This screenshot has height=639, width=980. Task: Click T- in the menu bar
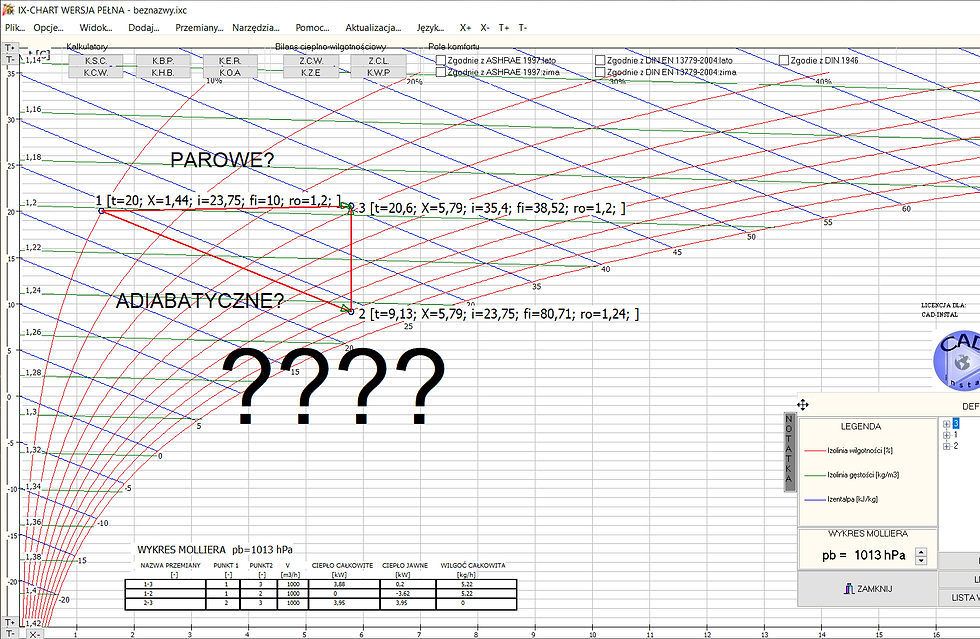(522, 28)
